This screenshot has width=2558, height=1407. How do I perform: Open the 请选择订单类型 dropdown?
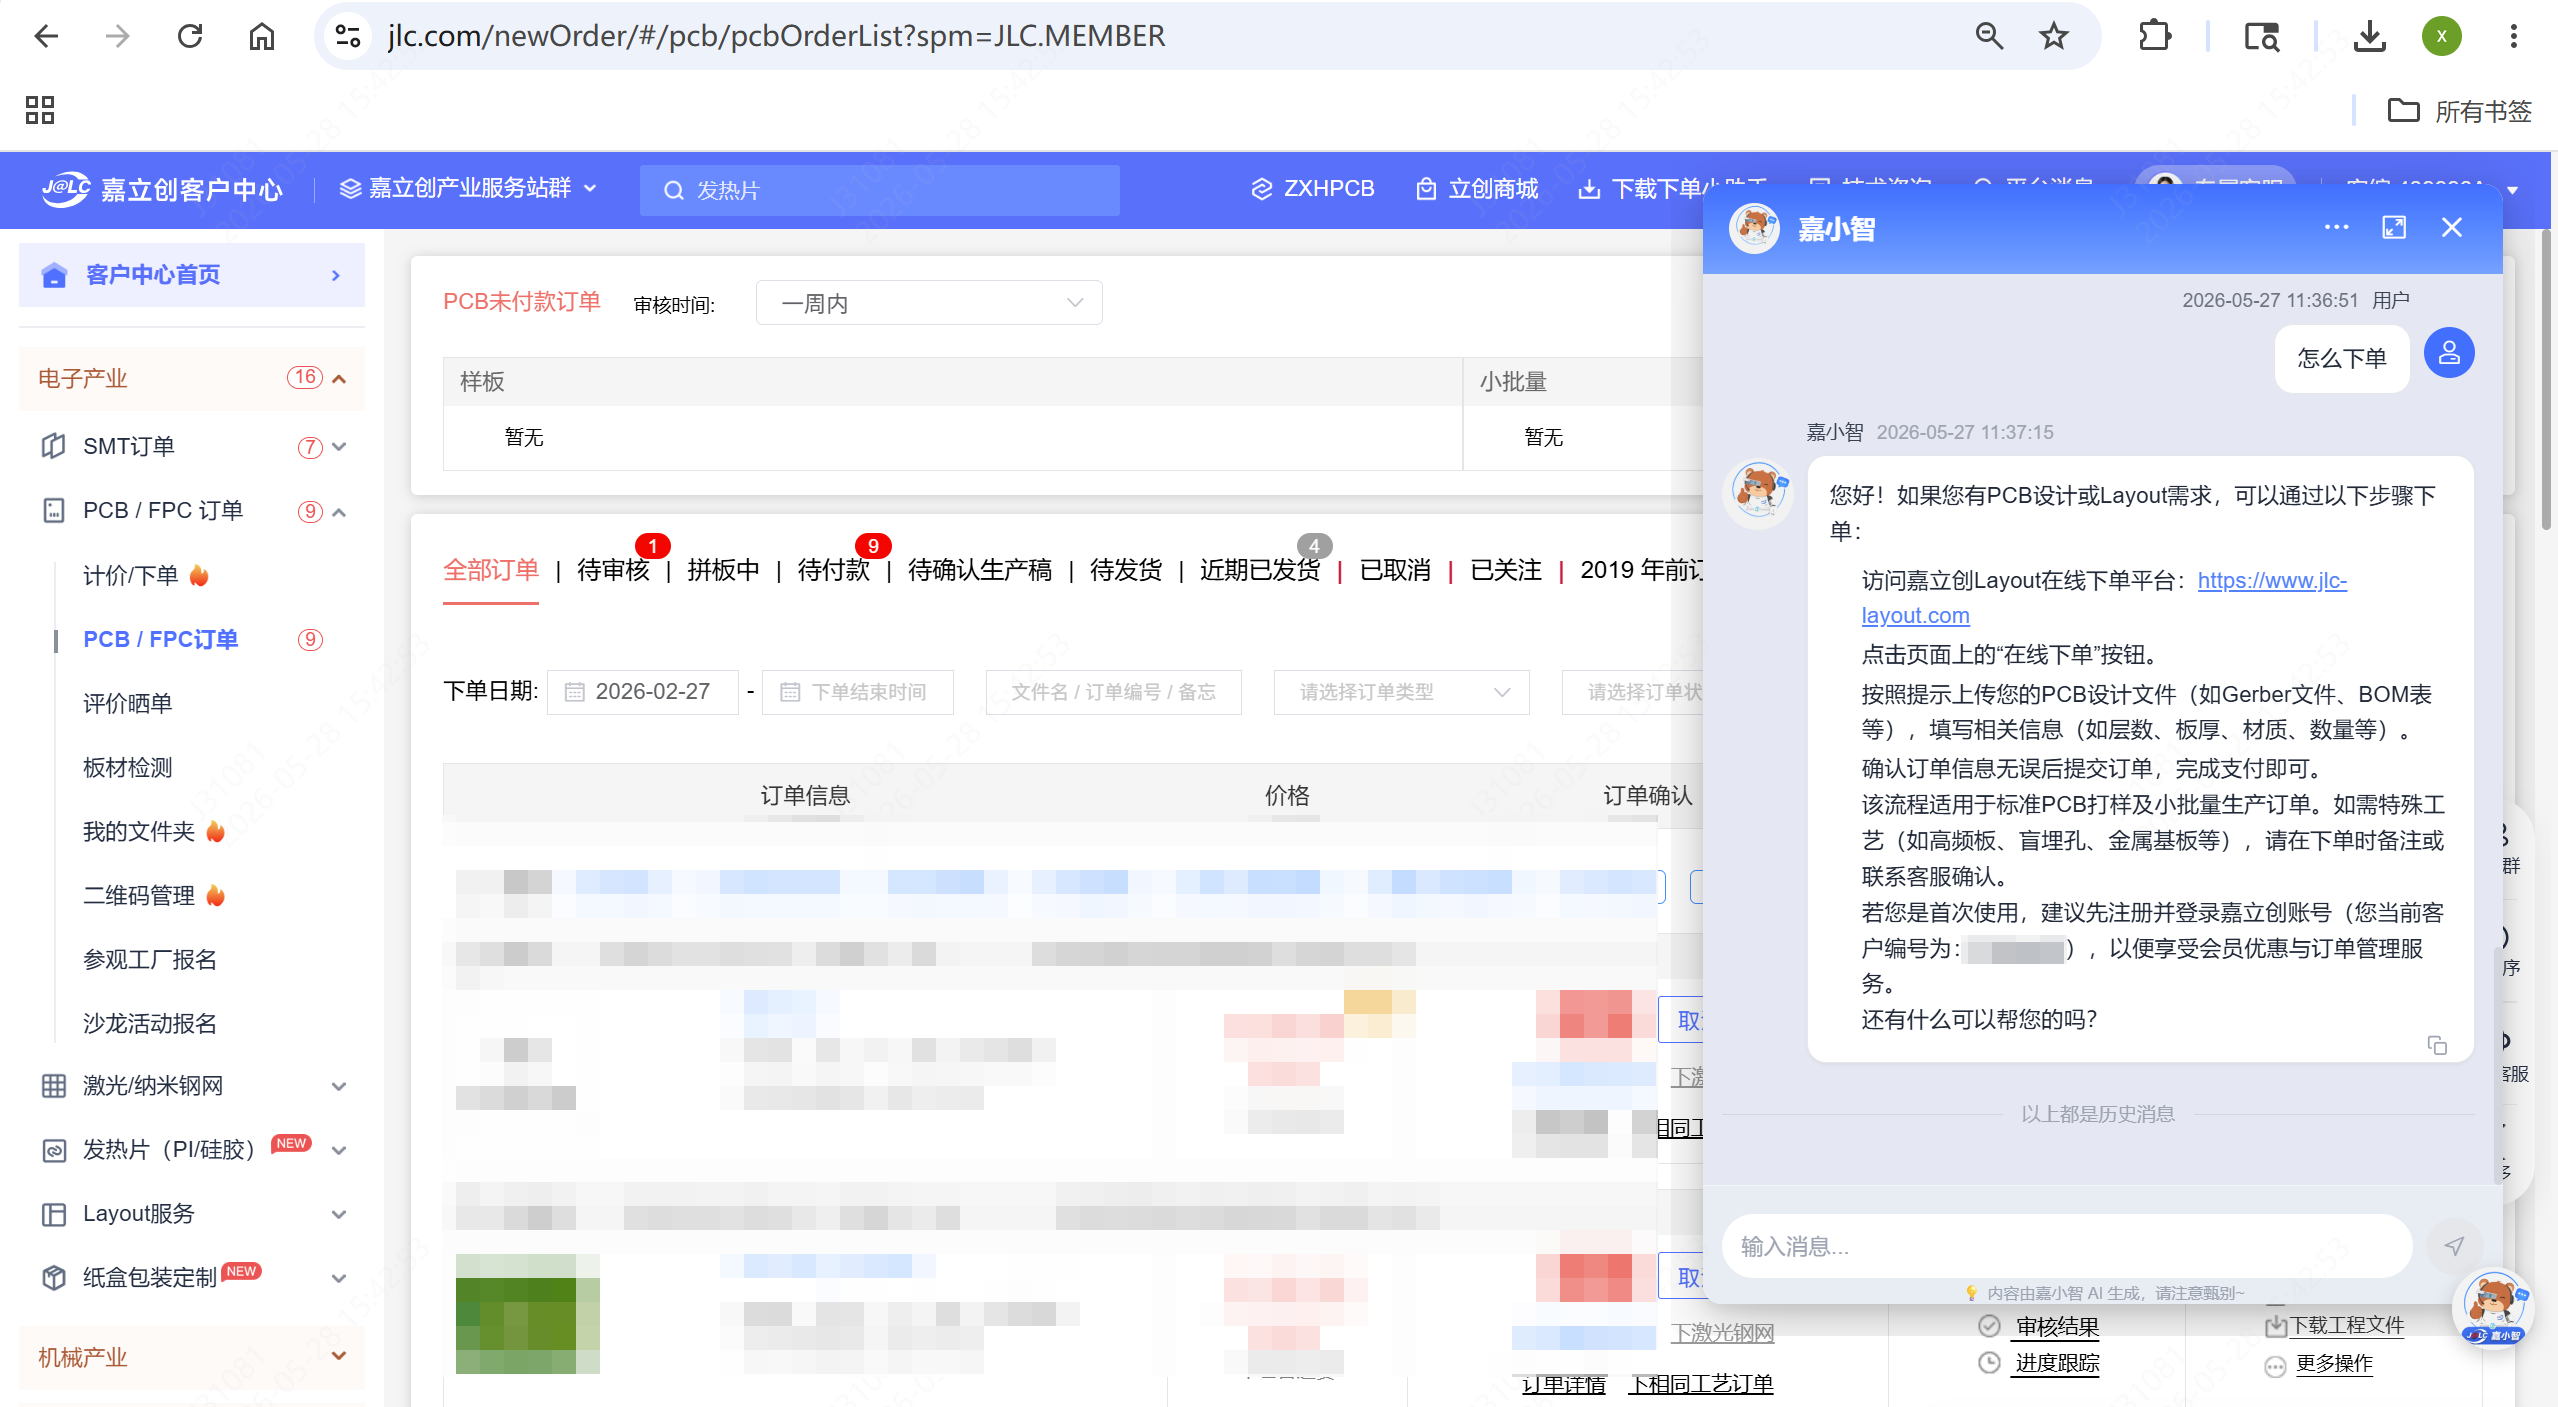[1401, 692]
